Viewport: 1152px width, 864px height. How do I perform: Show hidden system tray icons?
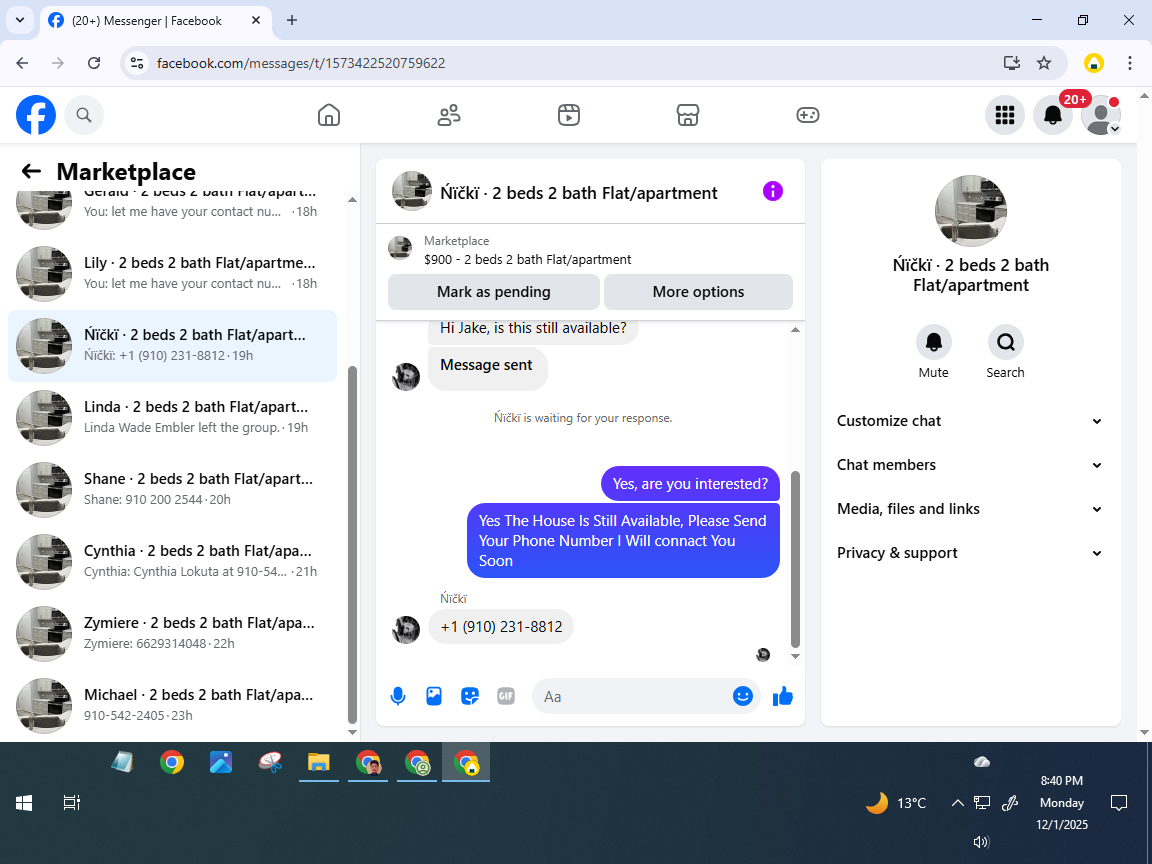[x=957, y=803]
